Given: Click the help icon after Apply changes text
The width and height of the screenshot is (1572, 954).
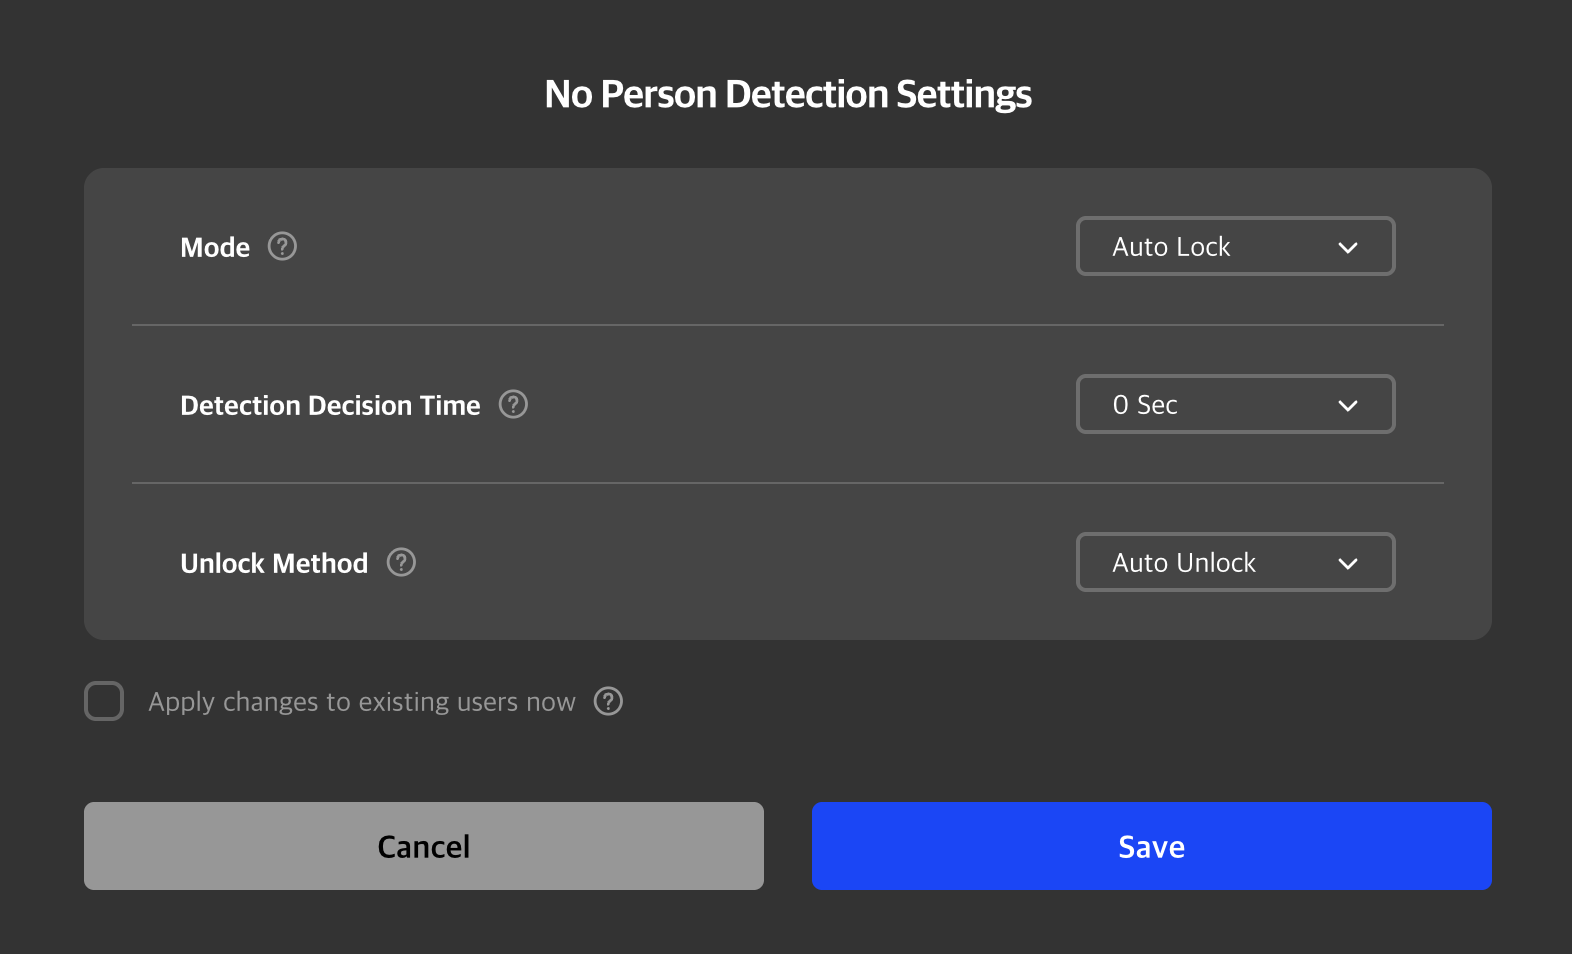Looking at the screenshot, I should click(x=608, y=701).
